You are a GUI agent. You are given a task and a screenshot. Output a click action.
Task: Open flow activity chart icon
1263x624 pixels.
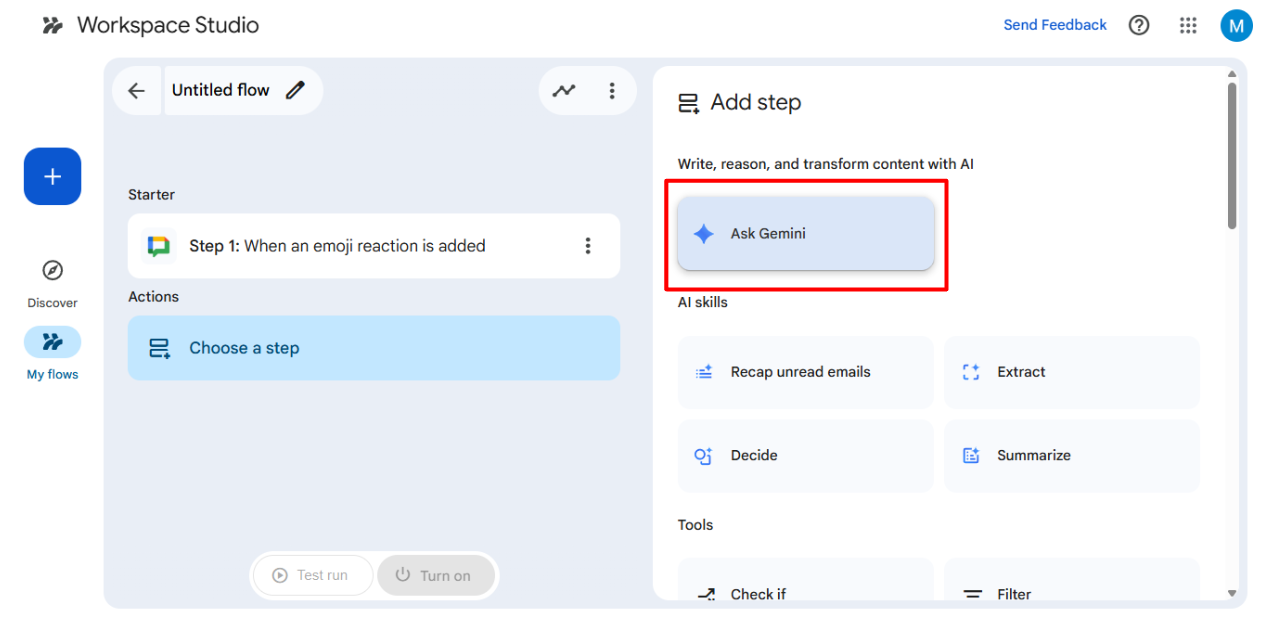point(564,91)
